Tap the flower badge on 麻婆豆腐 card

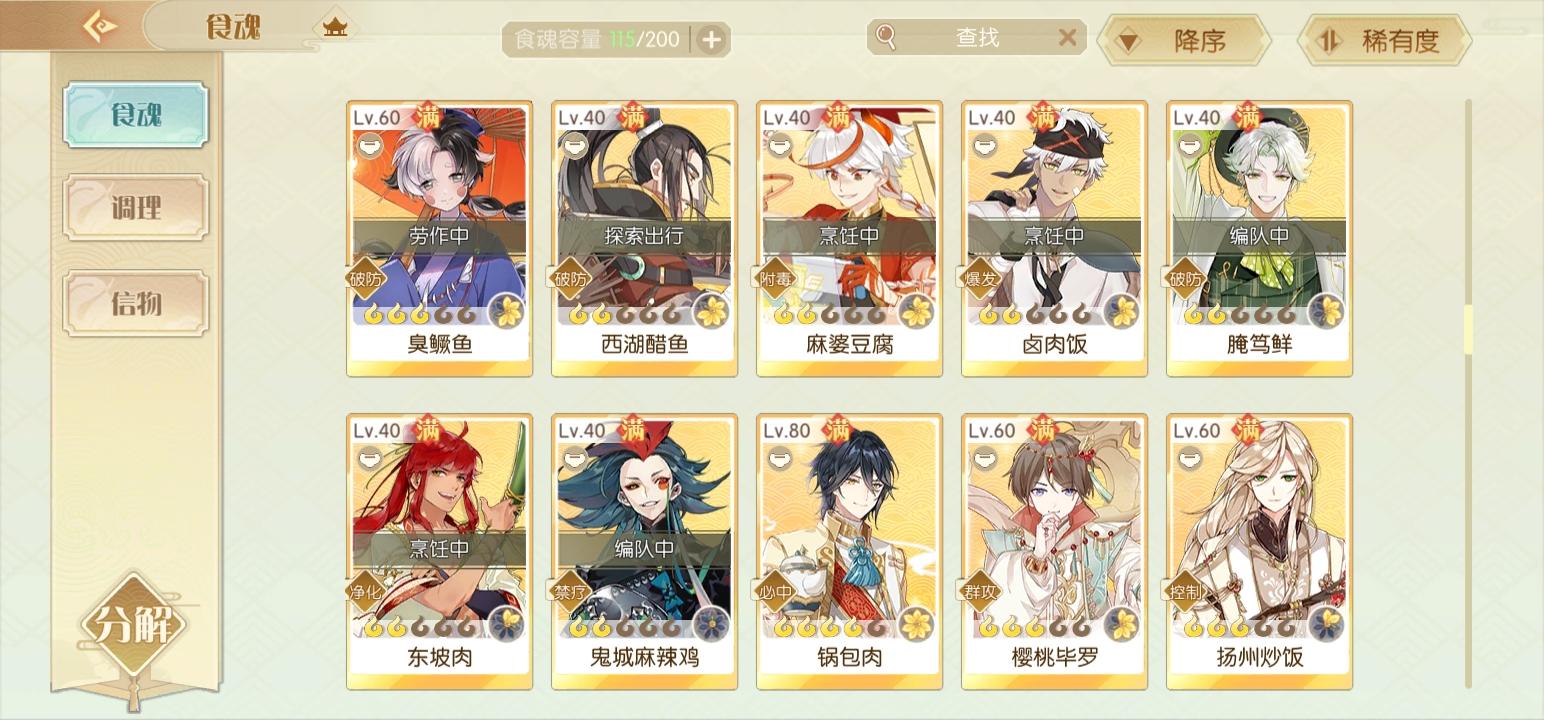917,311
